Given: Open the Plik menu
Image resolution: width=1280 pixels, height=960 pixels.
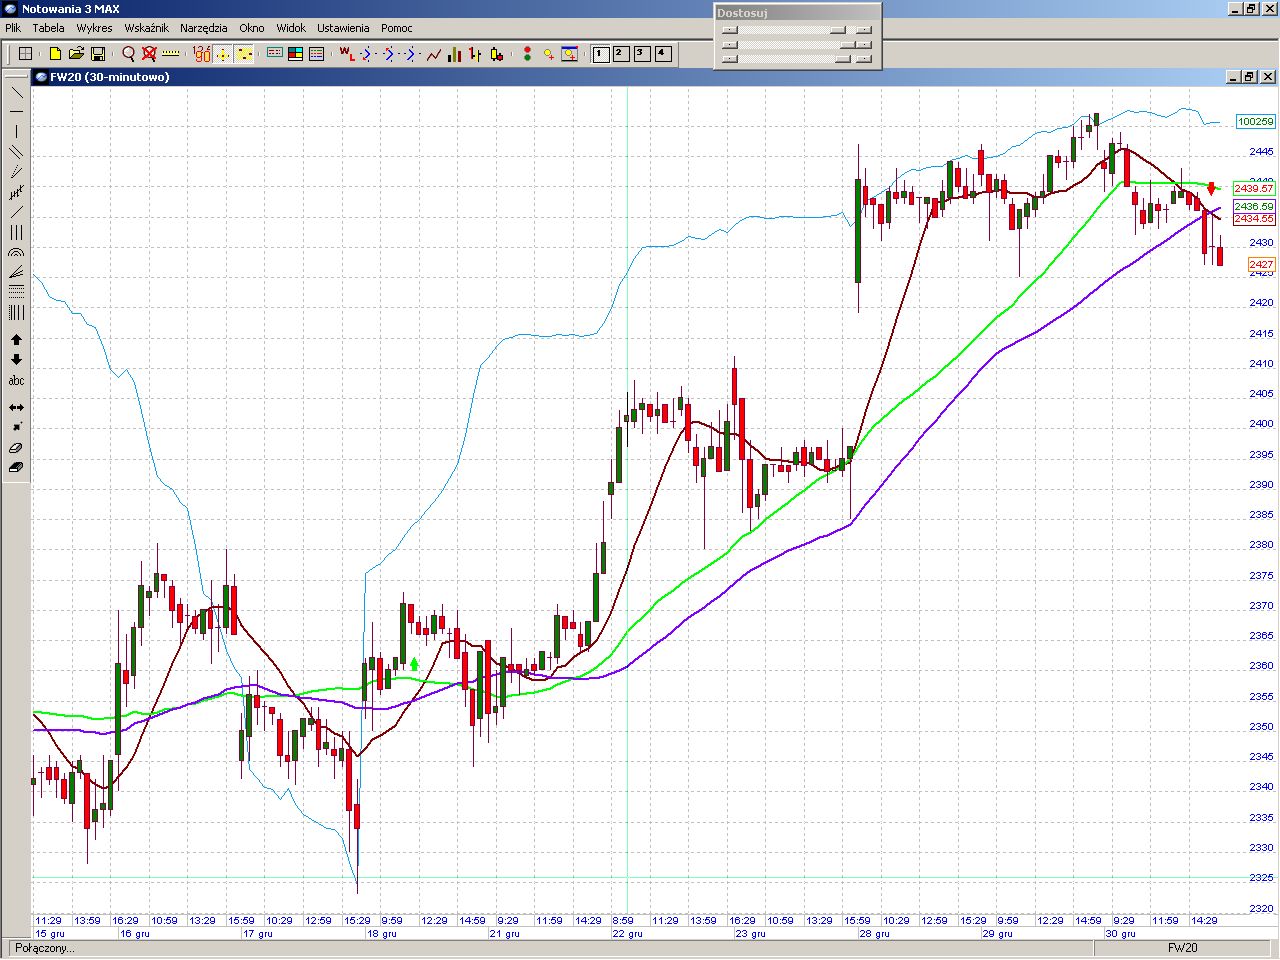Looking at the screenshot, I should coord(13,28).
